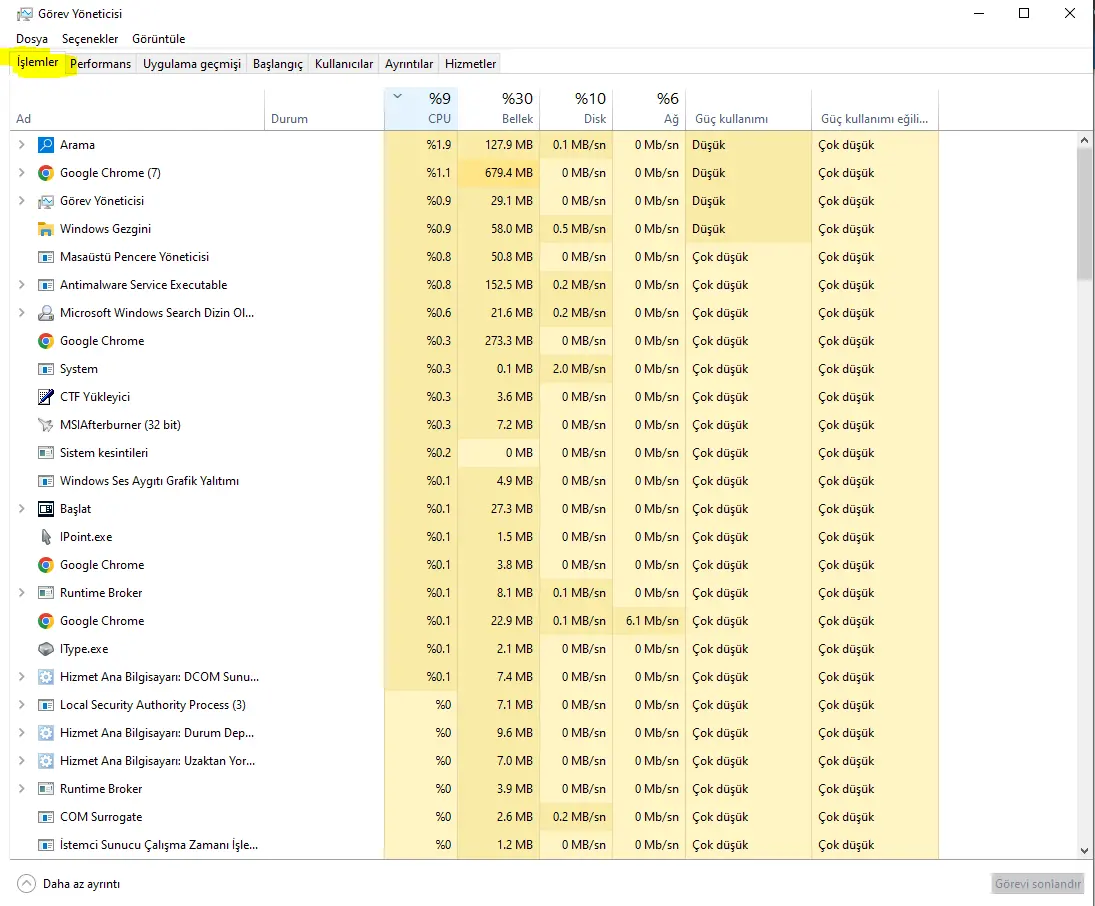1095x906 pixels.
Task: Sort by the Ağ column header
Action: 649,109
